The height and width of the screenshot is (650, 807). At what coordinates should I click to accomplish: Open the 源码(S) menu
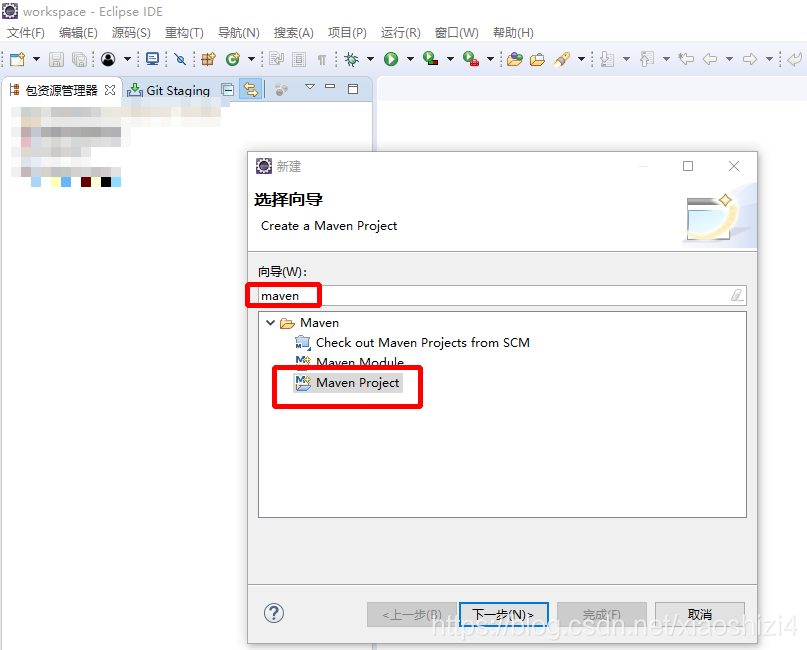pos(131,33)
